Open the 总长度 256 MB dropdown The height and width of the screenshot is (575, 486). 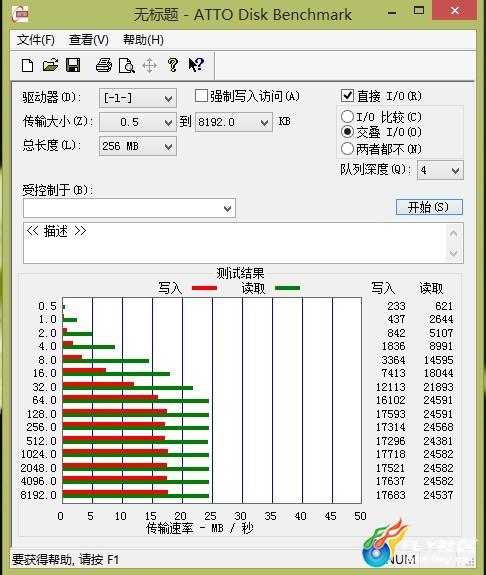(x=138, y=146)
